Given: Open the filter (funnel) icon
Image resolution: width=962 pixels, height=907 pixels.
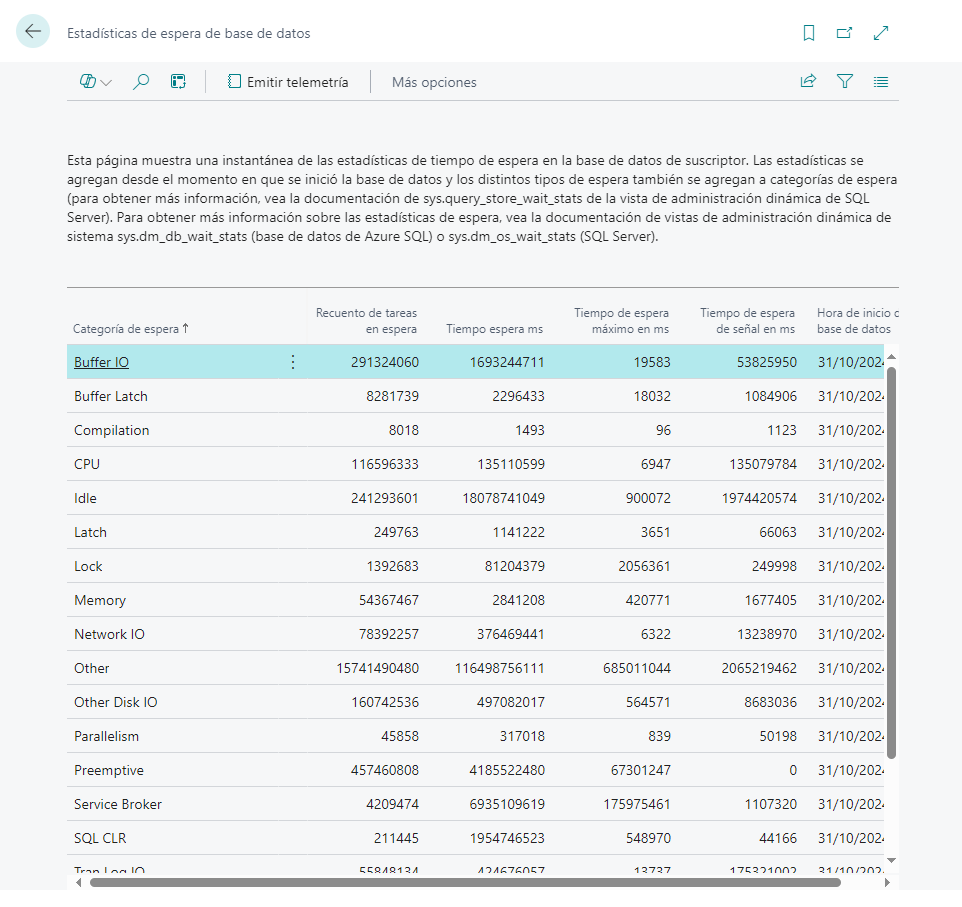Looking at the screenshot, I should (845, 81).
